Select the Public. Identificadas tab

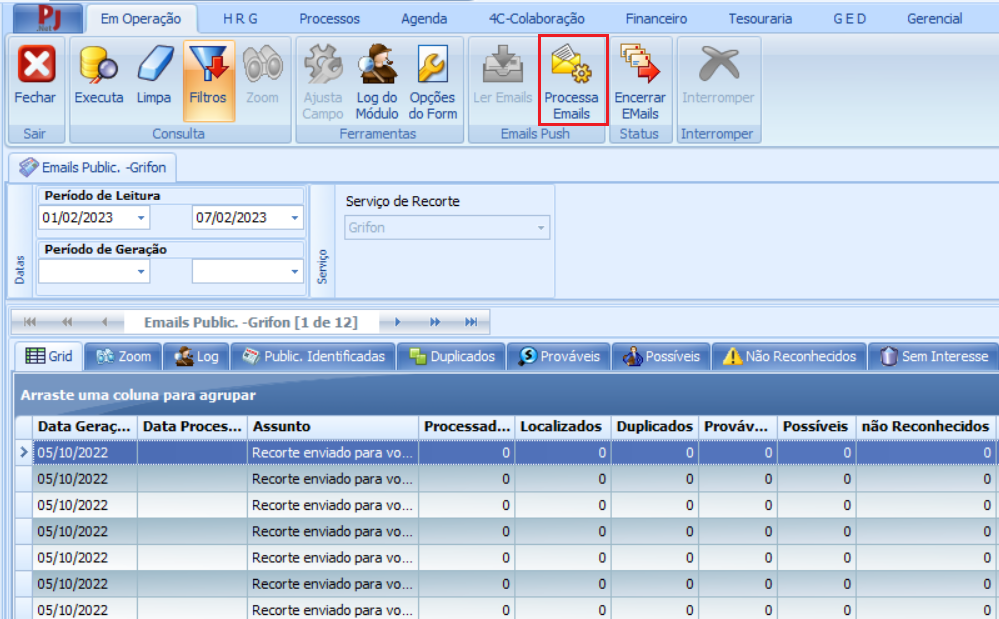(313, 356)
